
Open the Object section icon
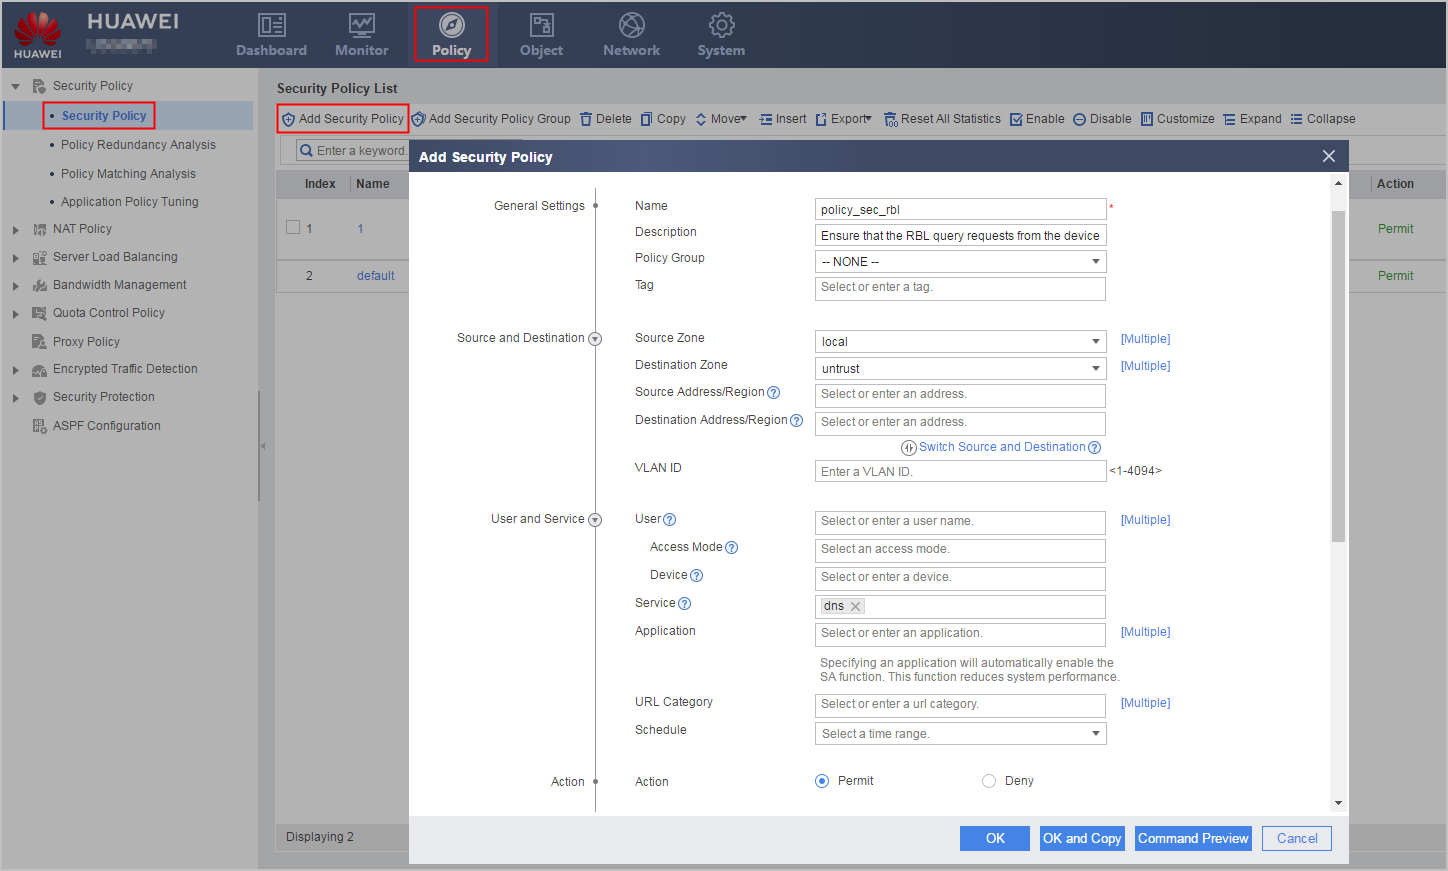(x=541, y=25)
